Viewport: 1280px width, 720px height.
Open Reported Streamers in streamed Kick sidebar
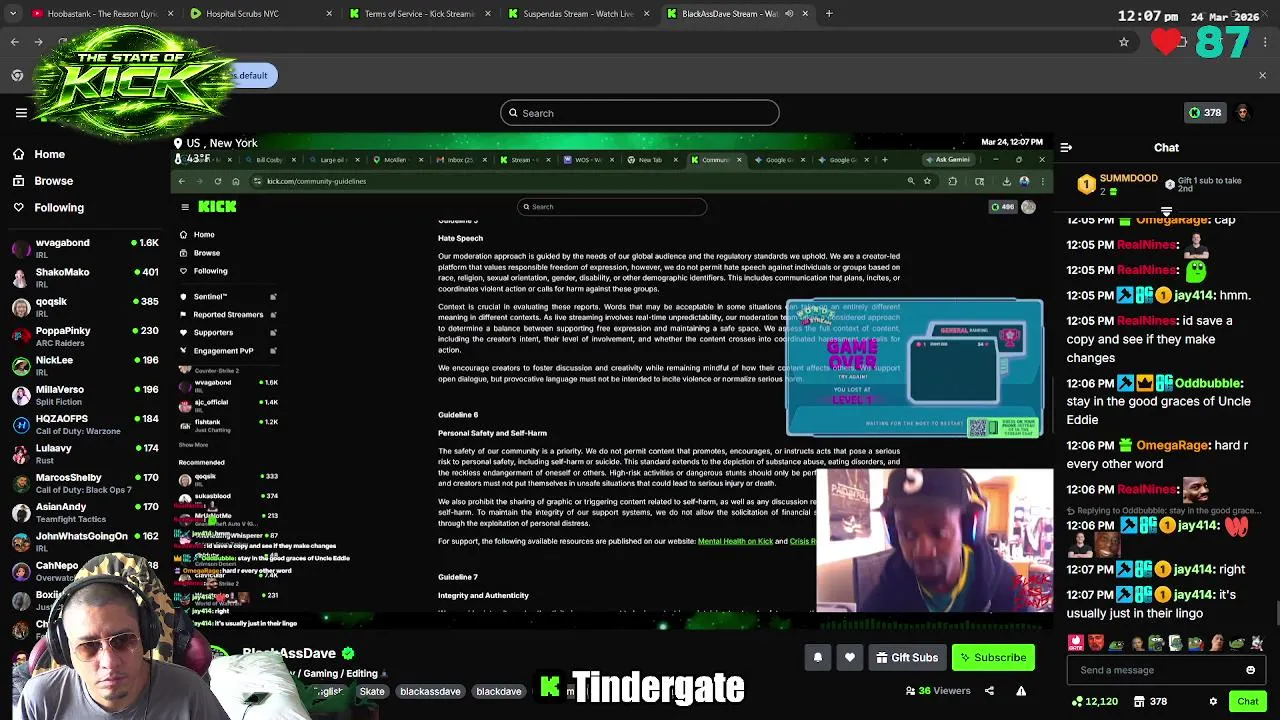228,315
